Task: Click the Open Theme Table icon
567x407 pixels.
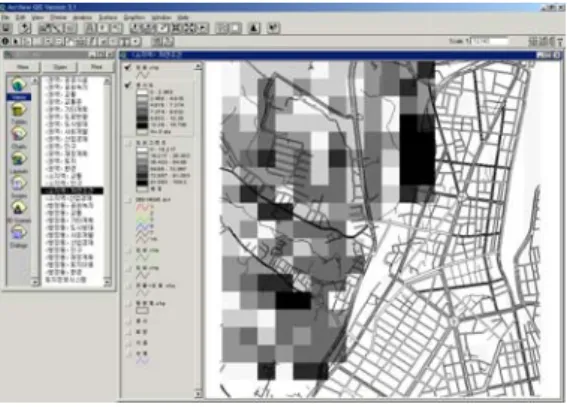Action: pyautogui.click(x=70, y=28)
